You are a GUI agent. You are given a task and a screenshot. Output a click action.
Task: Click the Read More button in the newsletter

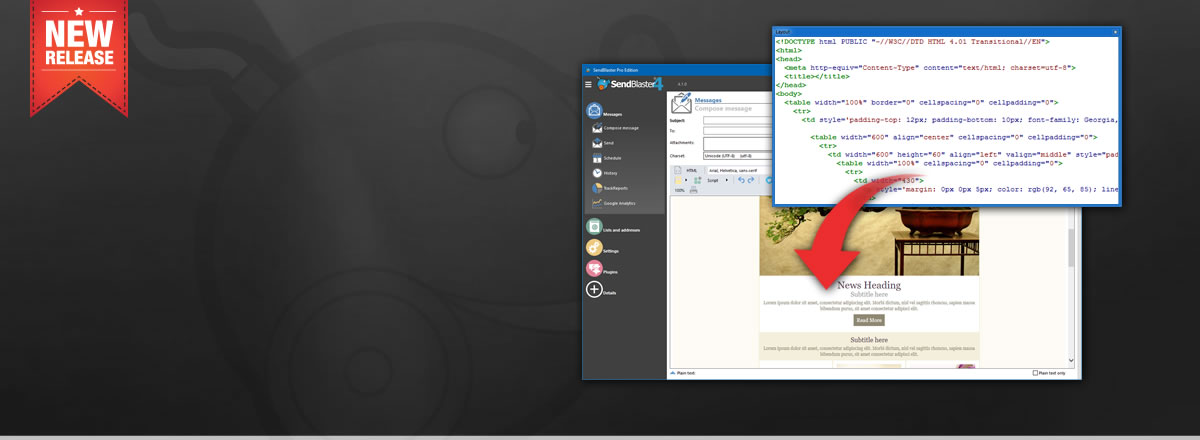coord(869,320)
